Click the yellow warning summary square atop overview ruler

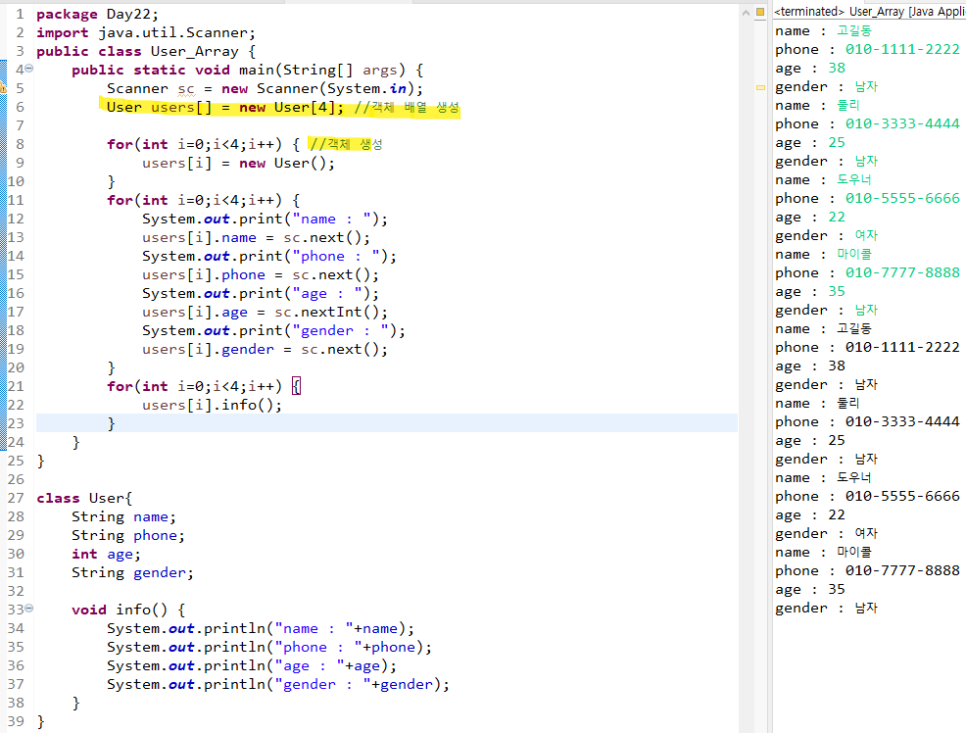760,12
